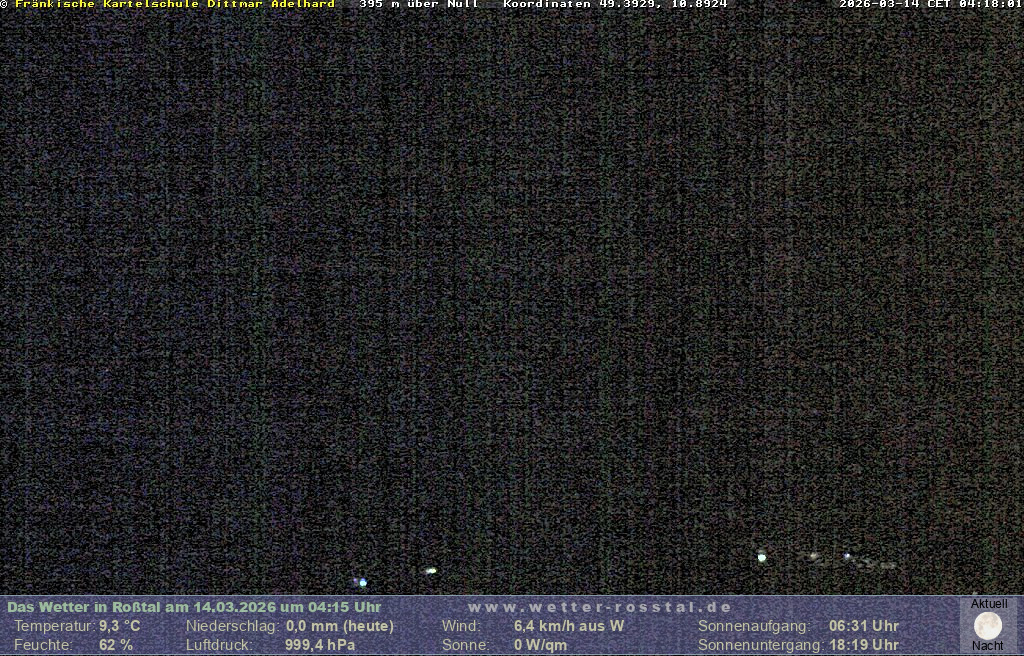Click the Sonne value 0 W/qm
Viewport: 1024px width, 656px height.
coord(540,645)
